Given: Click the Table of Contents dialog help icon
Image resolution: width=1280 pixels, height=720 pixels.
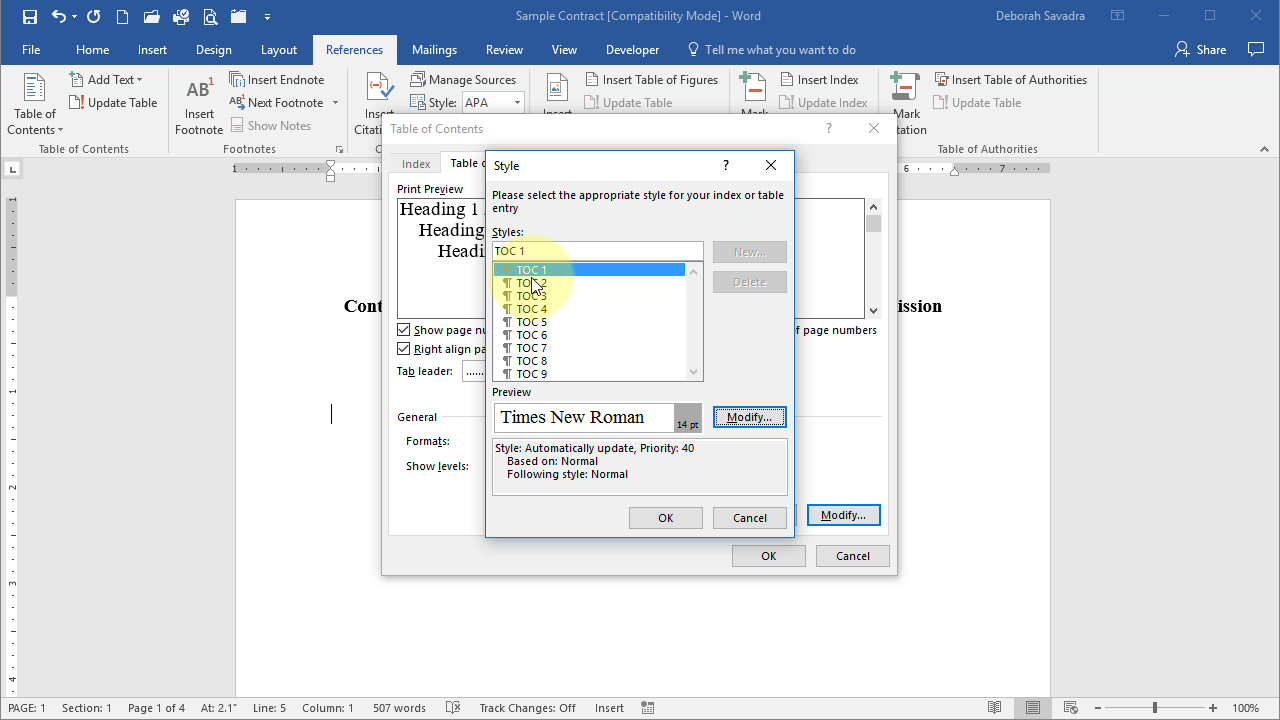Looking at the screenshot, I should [828, 128].
